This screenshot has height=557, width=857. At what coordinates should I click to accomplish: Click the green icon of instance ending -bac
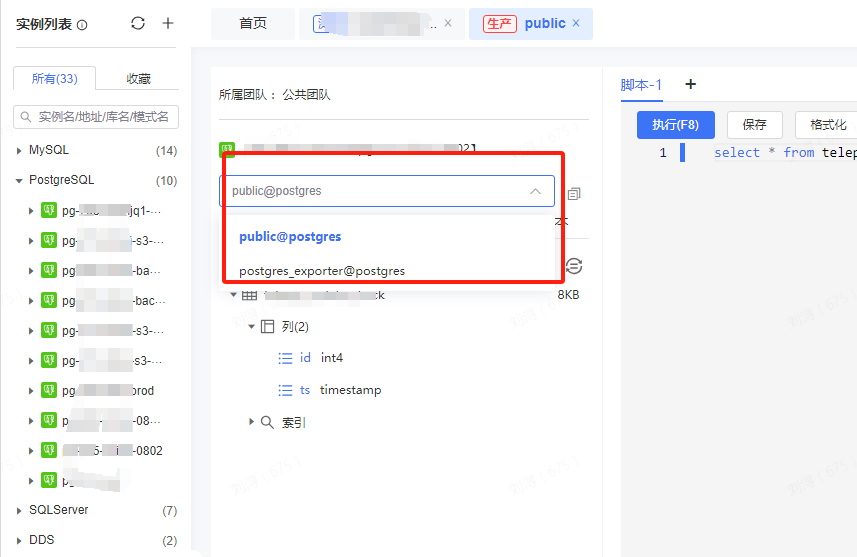tap(49, 301)
